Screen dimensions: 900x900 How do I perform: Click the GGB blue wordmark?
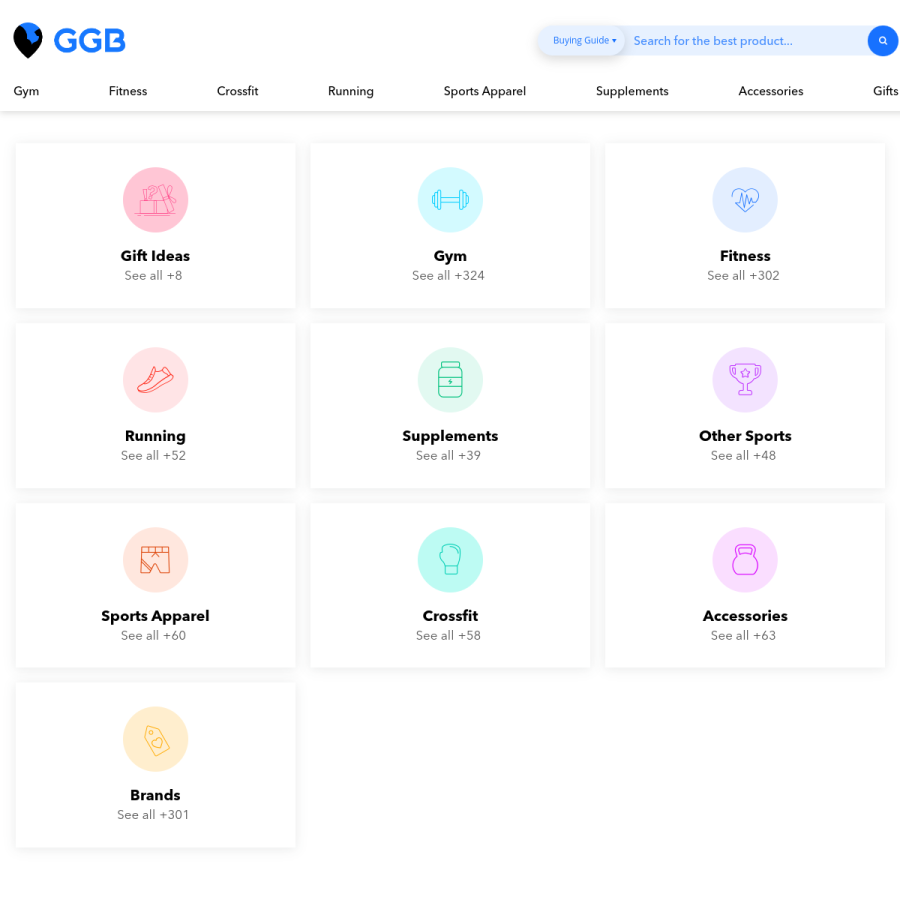point(90,41)
